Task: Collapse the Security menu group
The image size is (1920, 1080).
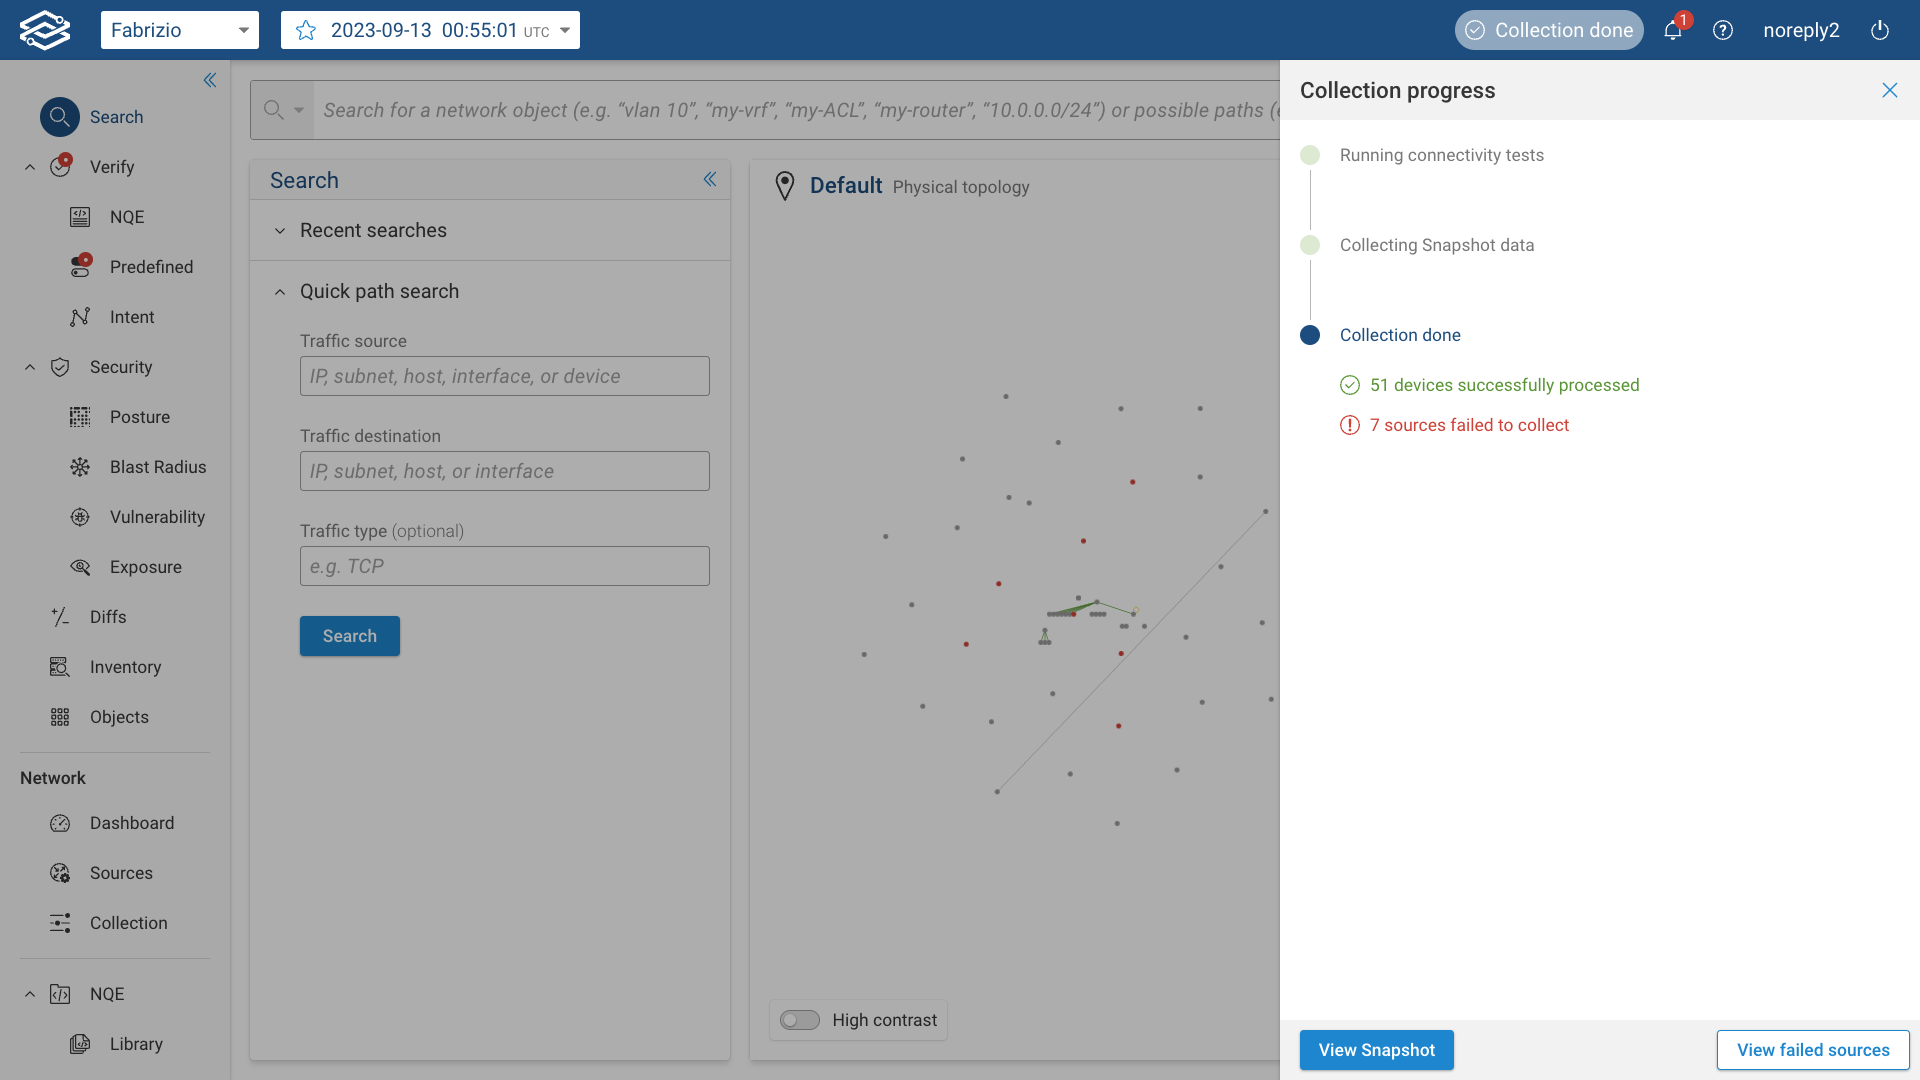Action: click(x=30, y=367)
